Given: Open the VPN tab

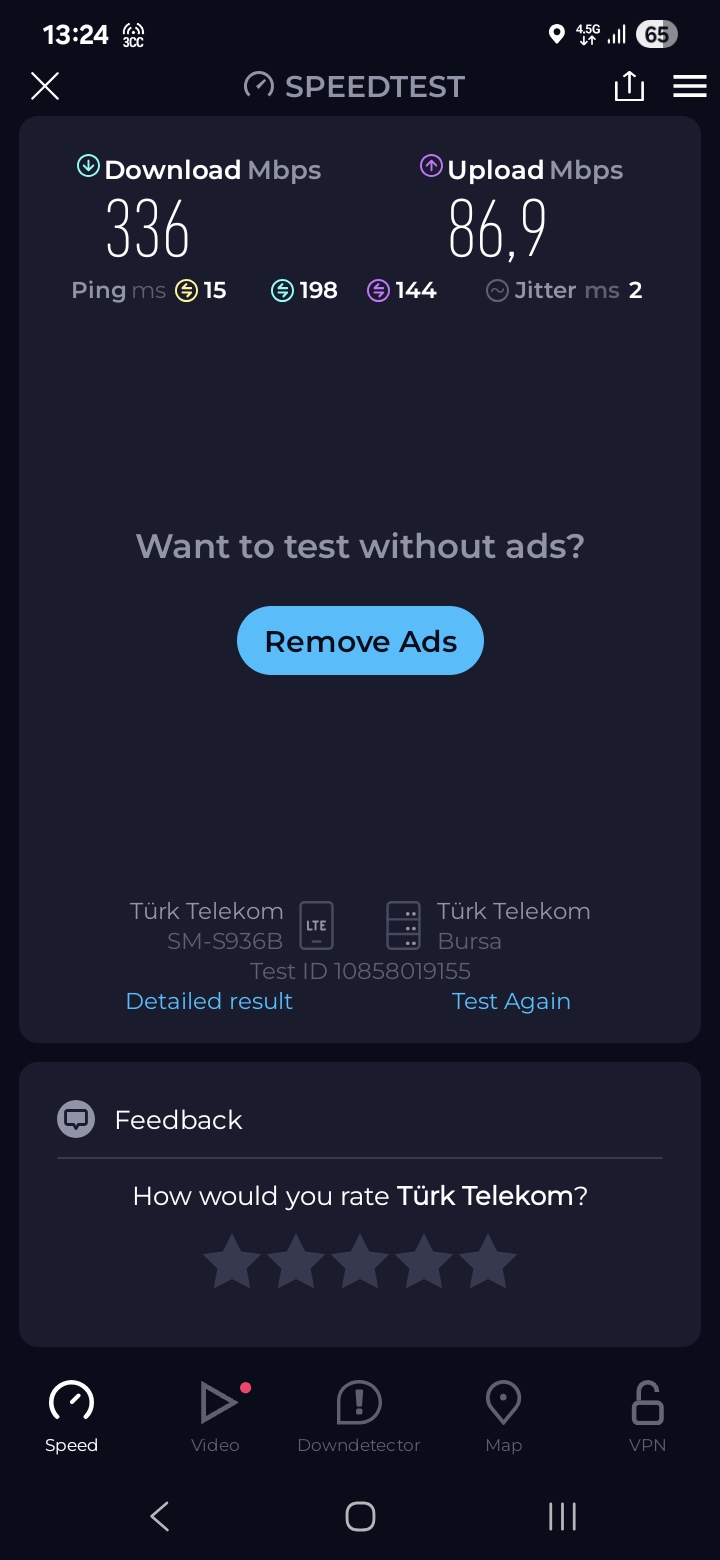Looking at the screenshot, I should tap(647, 1417).
